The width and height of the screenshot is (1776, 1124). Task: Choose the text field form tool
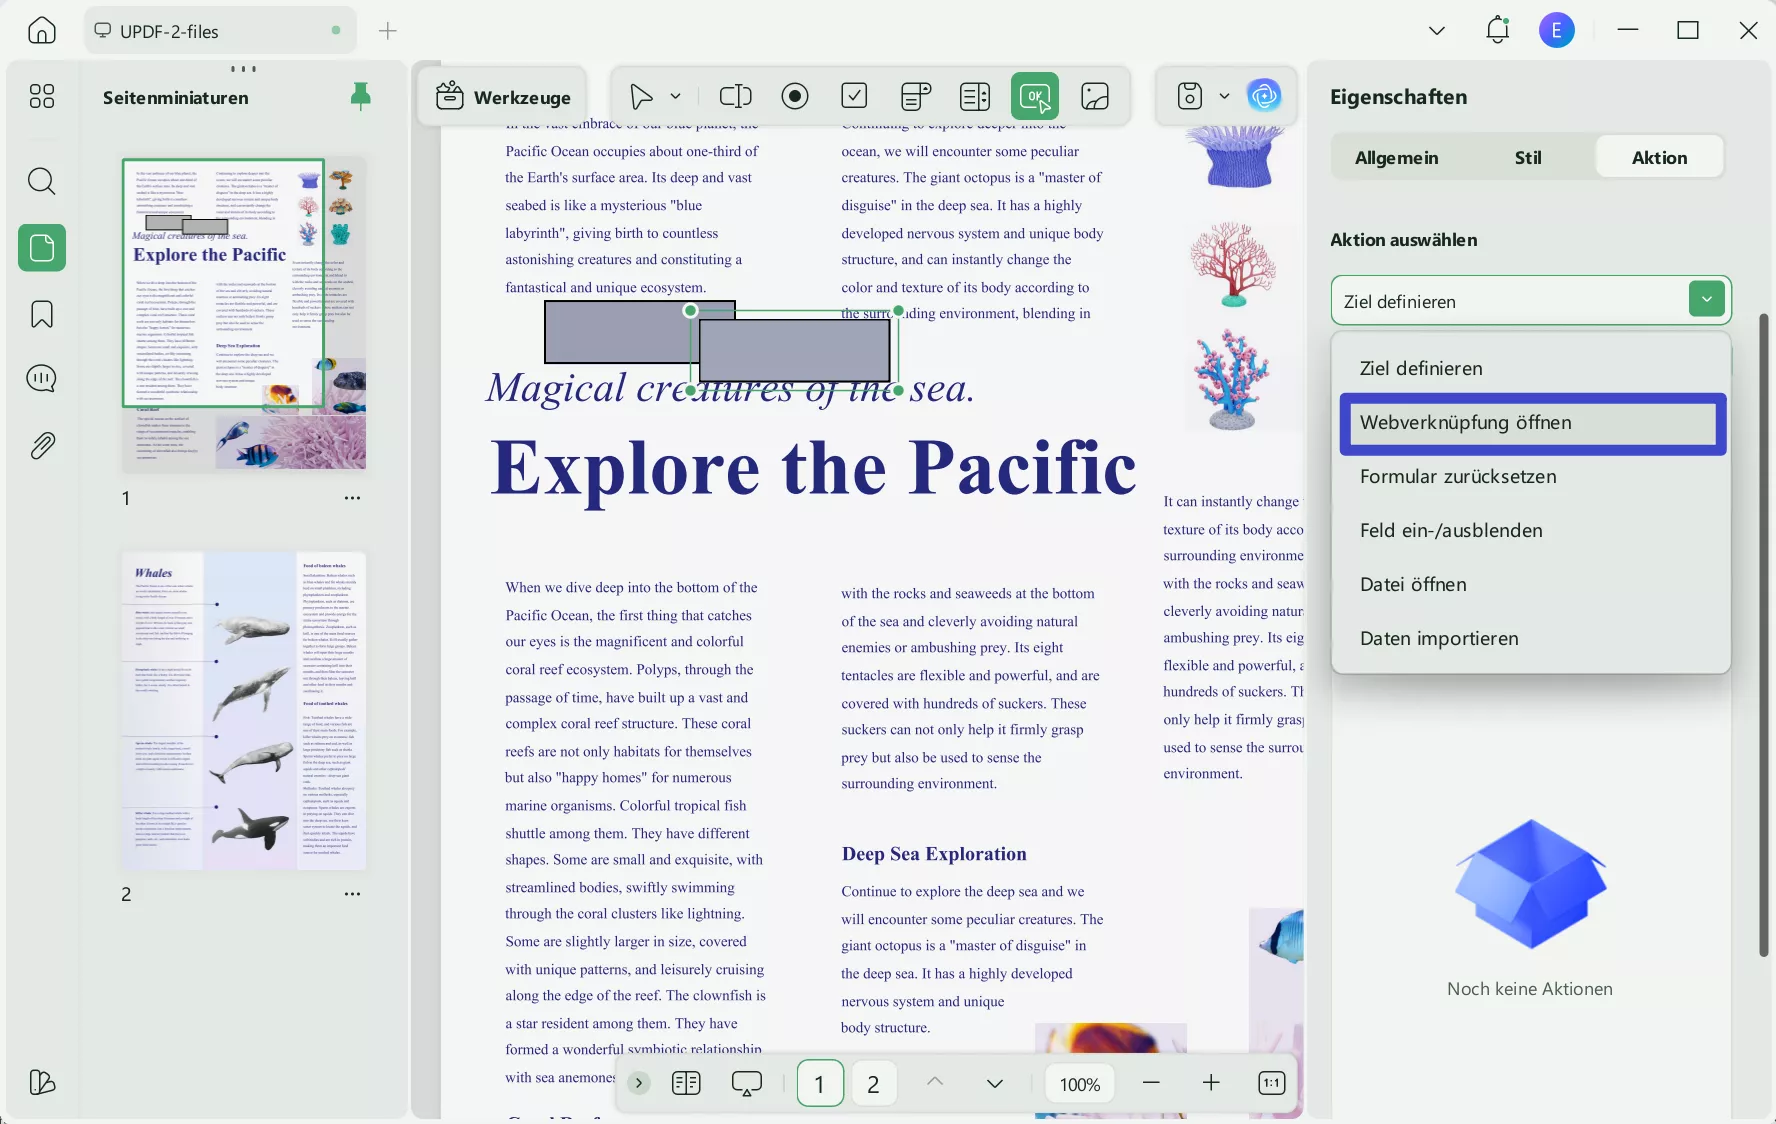click(x=735, y=96)
